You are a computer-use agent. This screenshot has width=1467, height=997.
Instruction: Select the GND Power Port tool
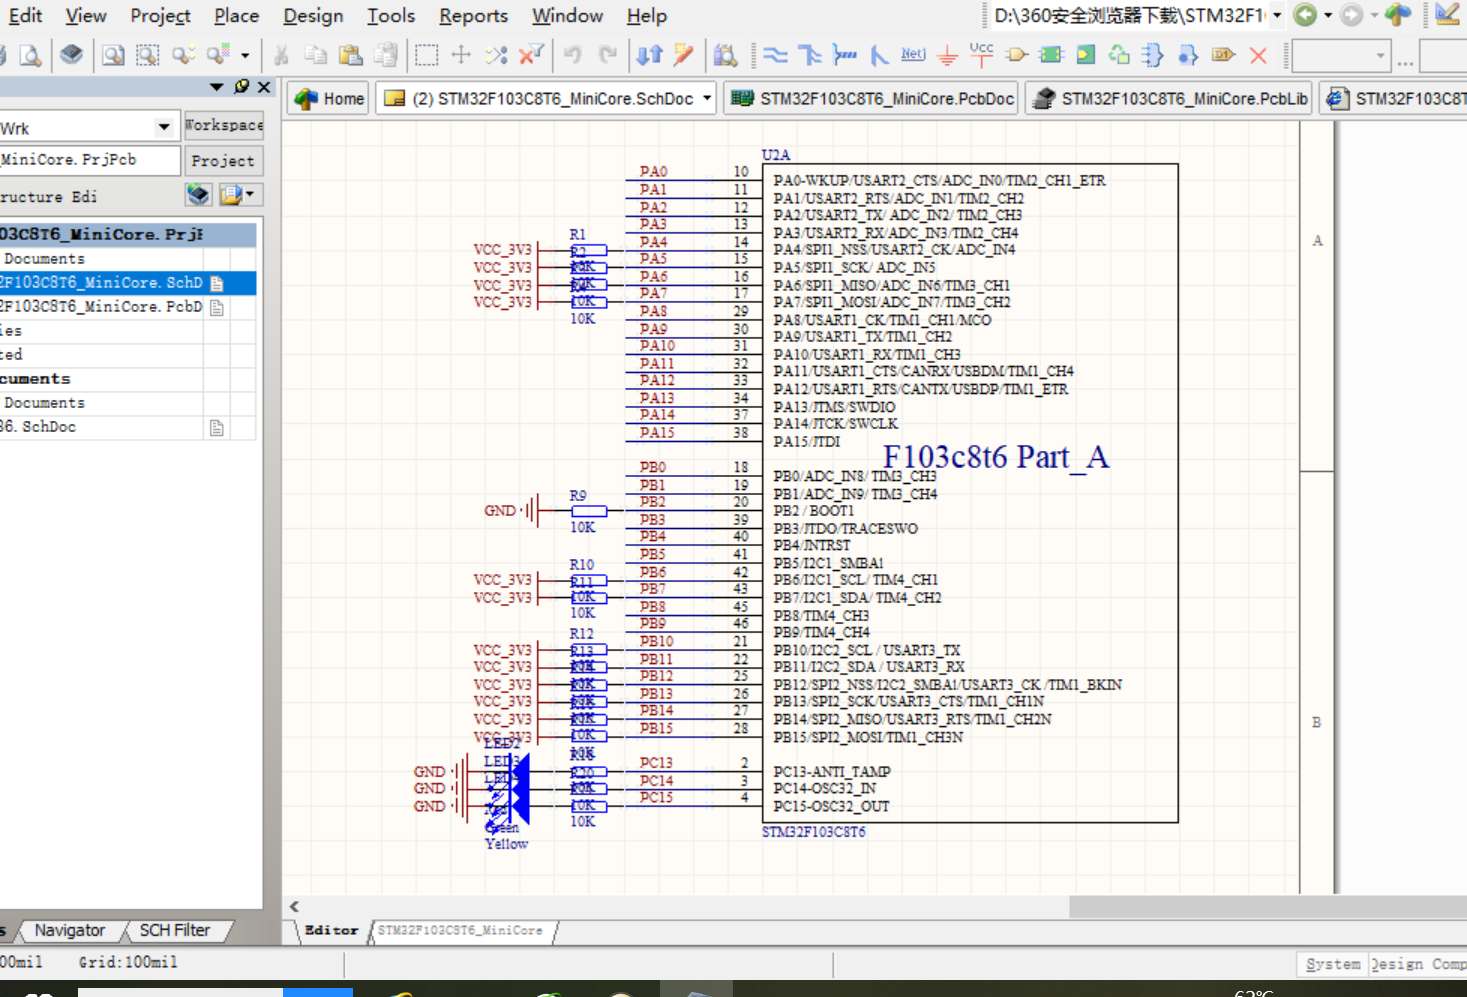[947, 55]
